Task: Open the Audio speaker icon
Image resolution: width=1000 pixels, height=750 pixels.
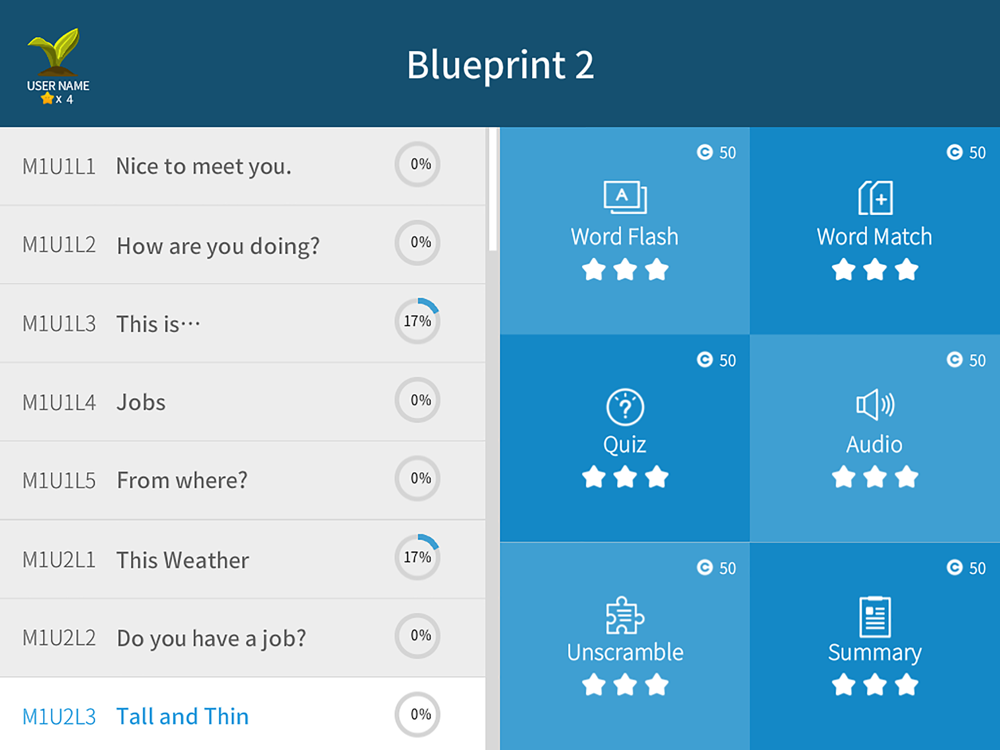Action: pos(875,404)
